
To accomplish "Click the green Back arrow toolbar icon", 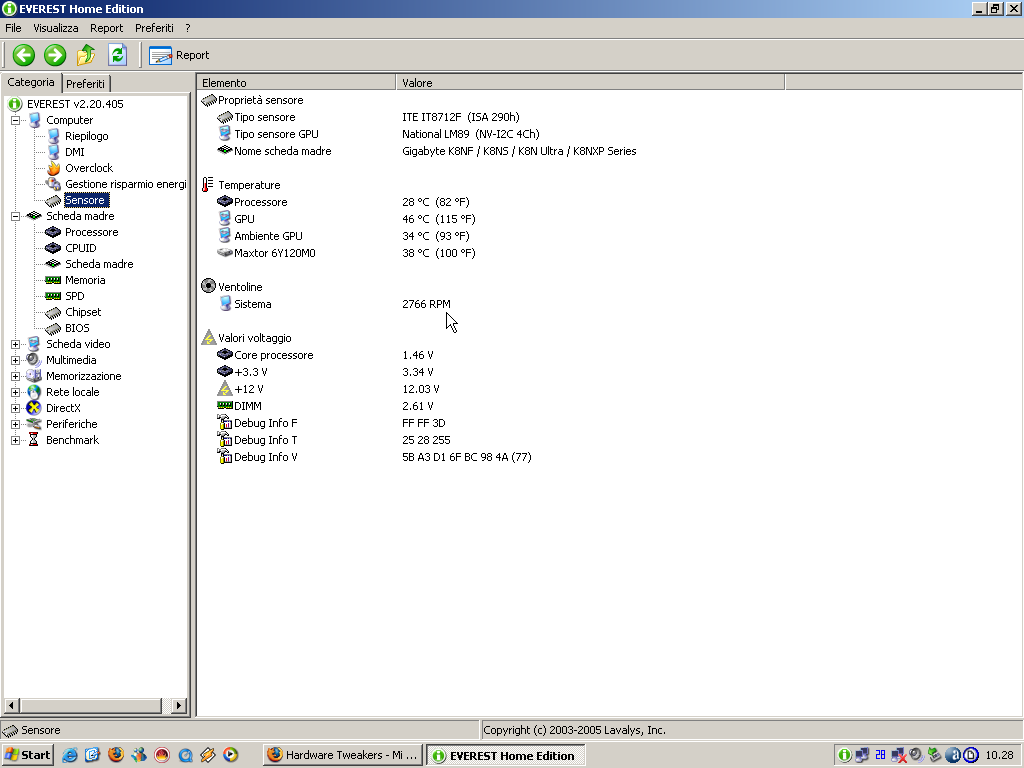I will (24, 55).
